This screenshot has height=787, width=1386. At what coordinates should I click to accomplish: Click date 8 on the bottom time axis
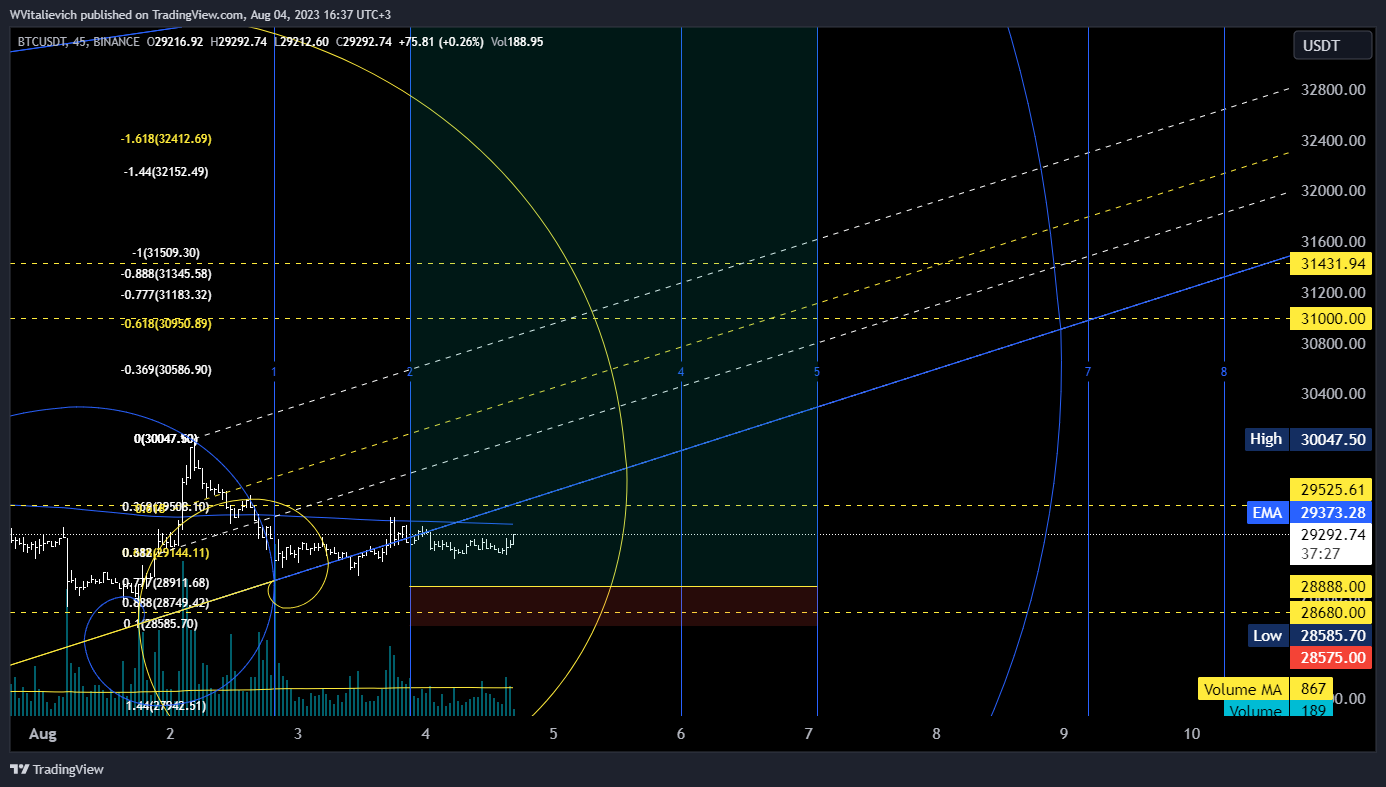click(936, 734)
